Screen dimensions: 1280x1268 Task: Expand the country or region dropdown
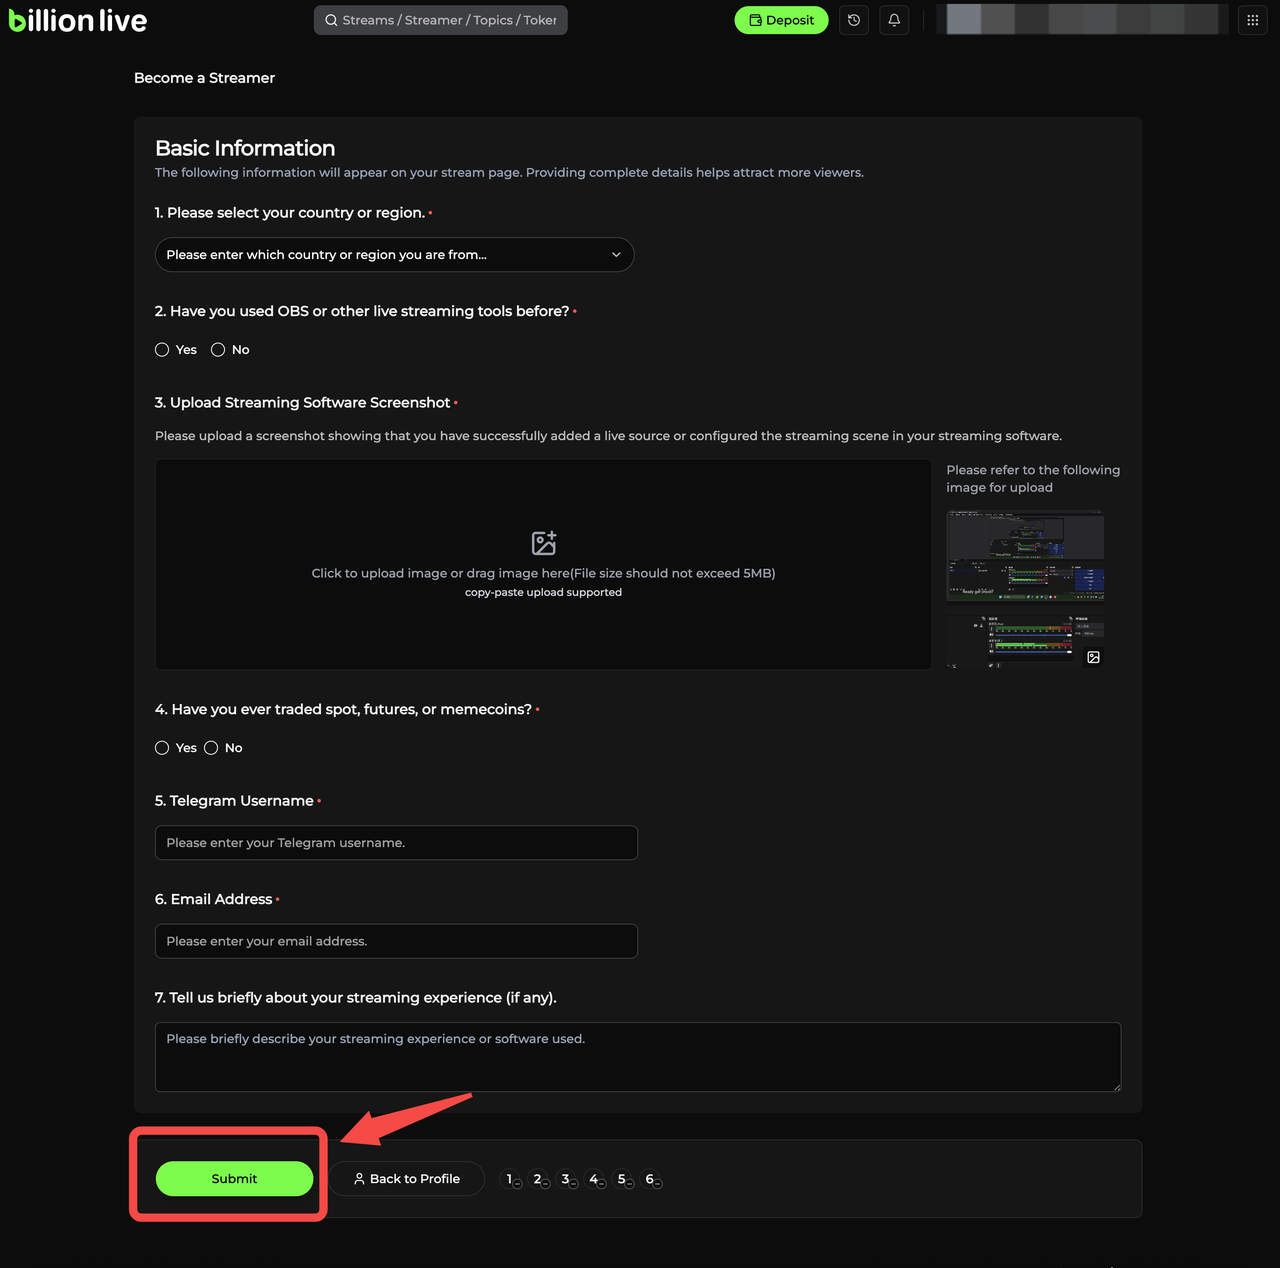(x=394, y=255)
